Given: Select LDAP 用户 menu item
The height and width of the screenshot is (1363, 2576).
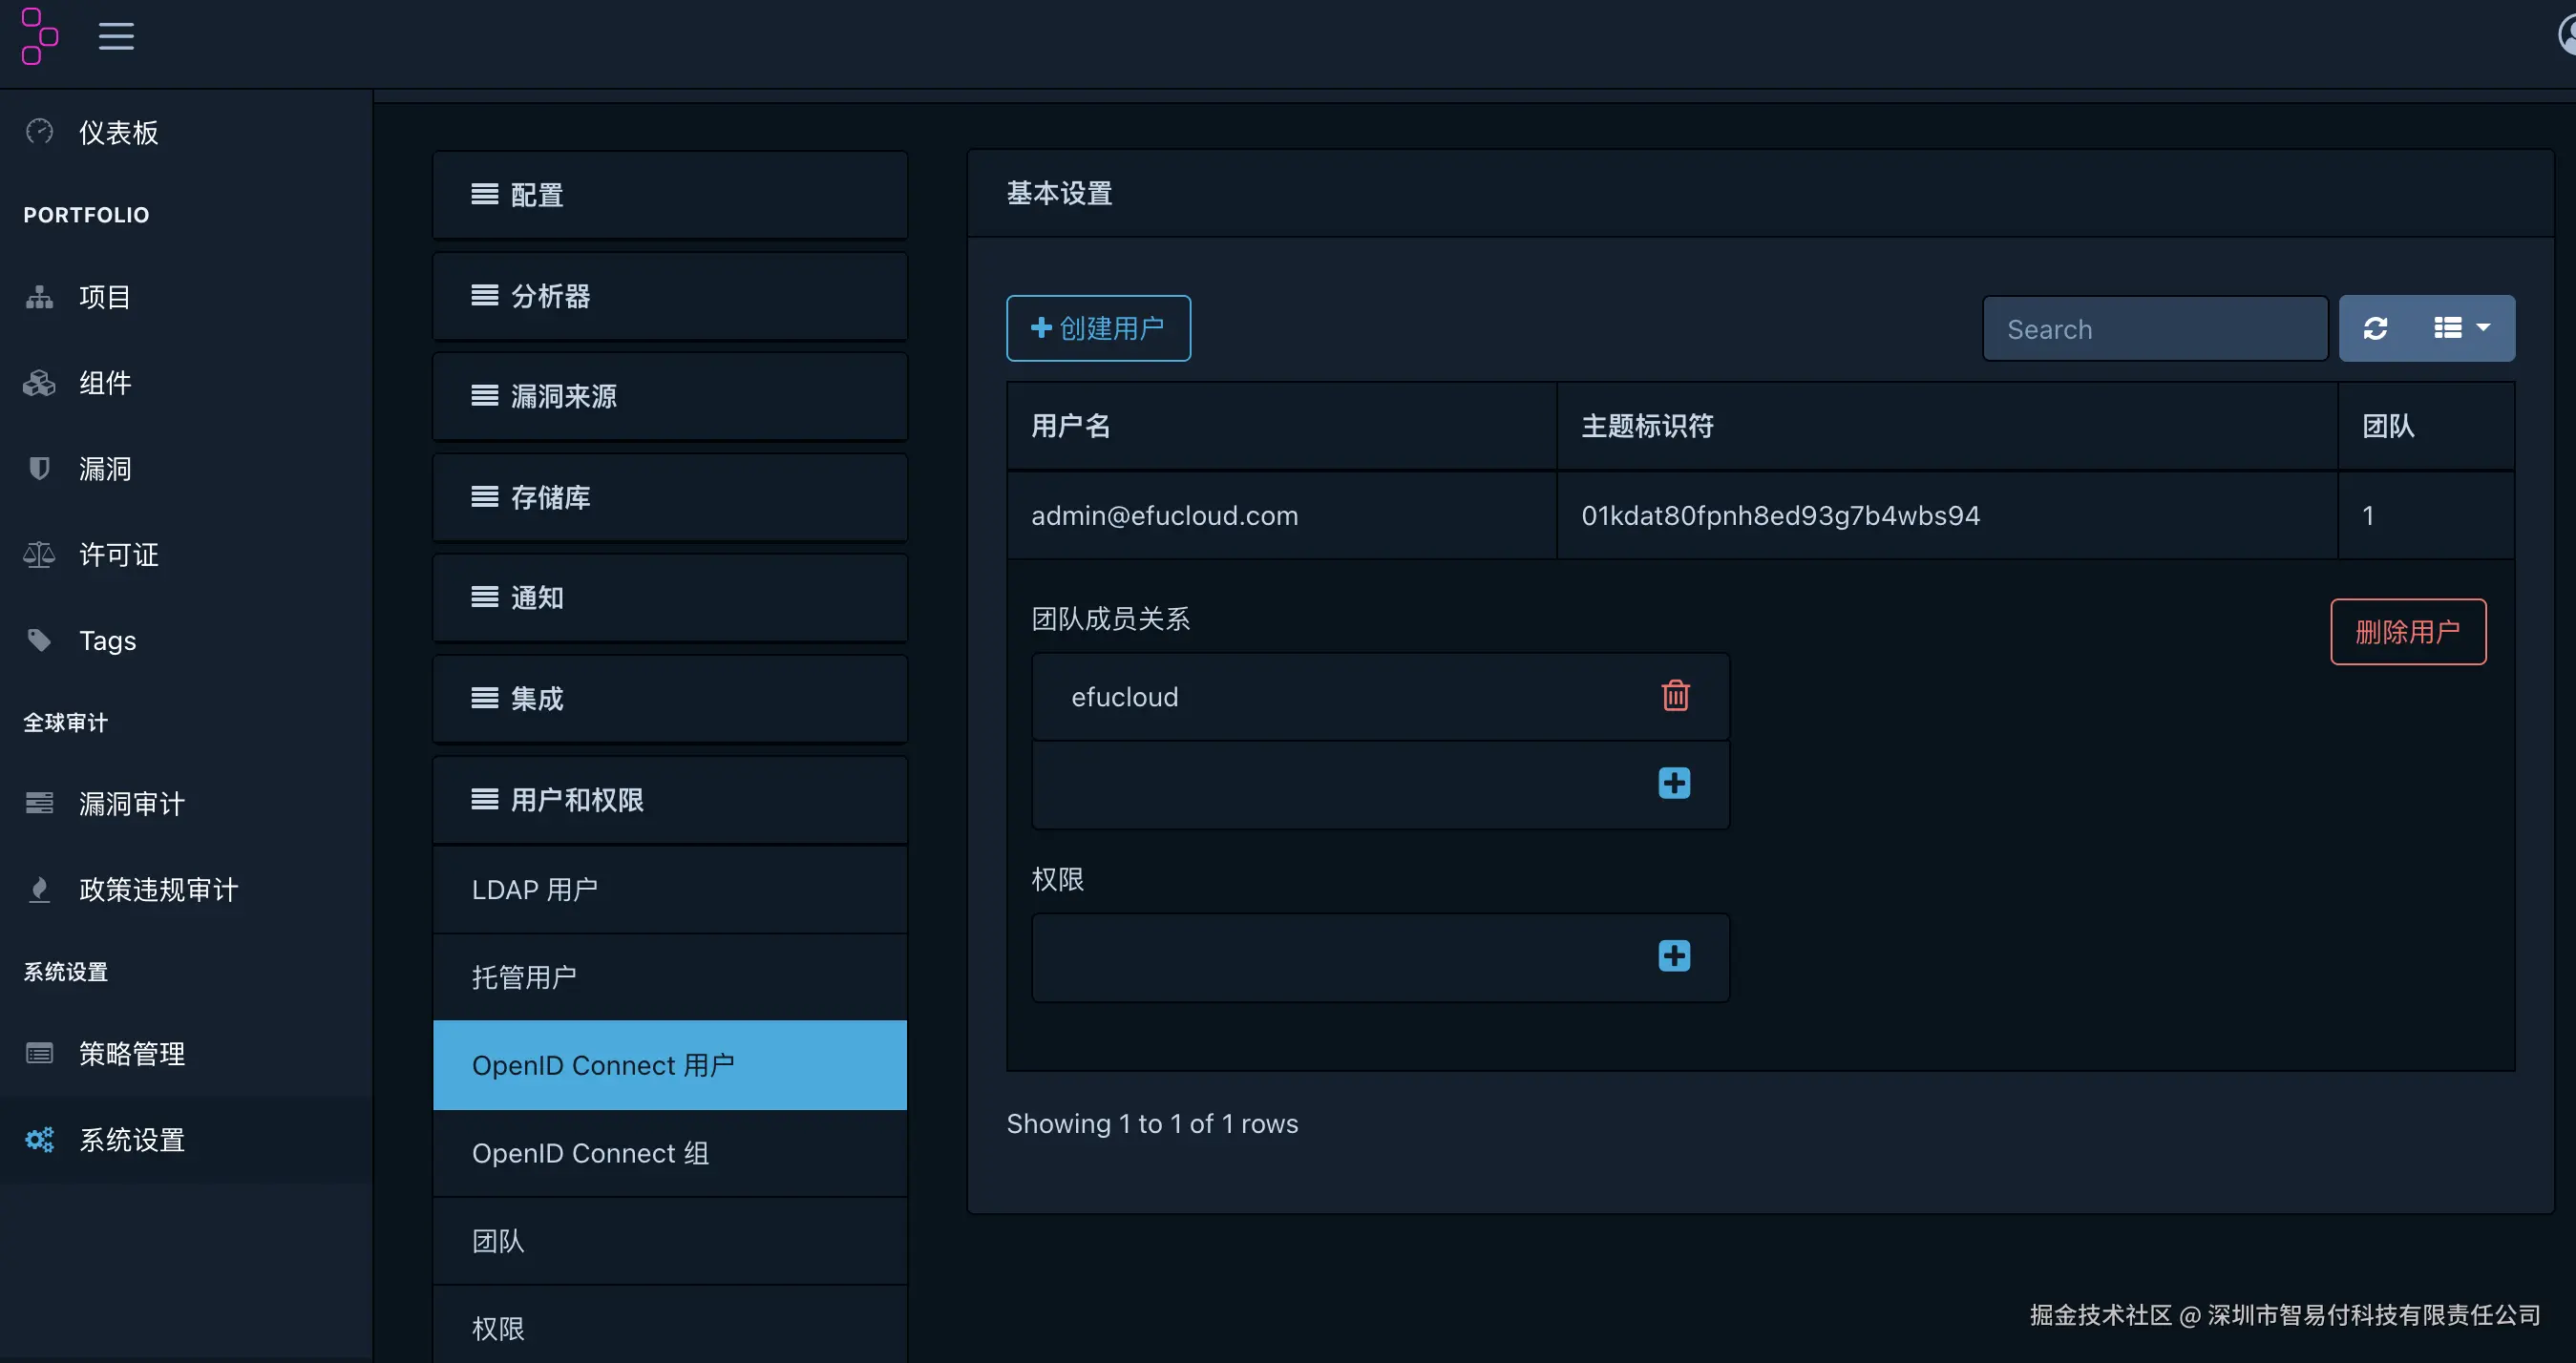Looking at the screenshot, I should coord(534,889).
